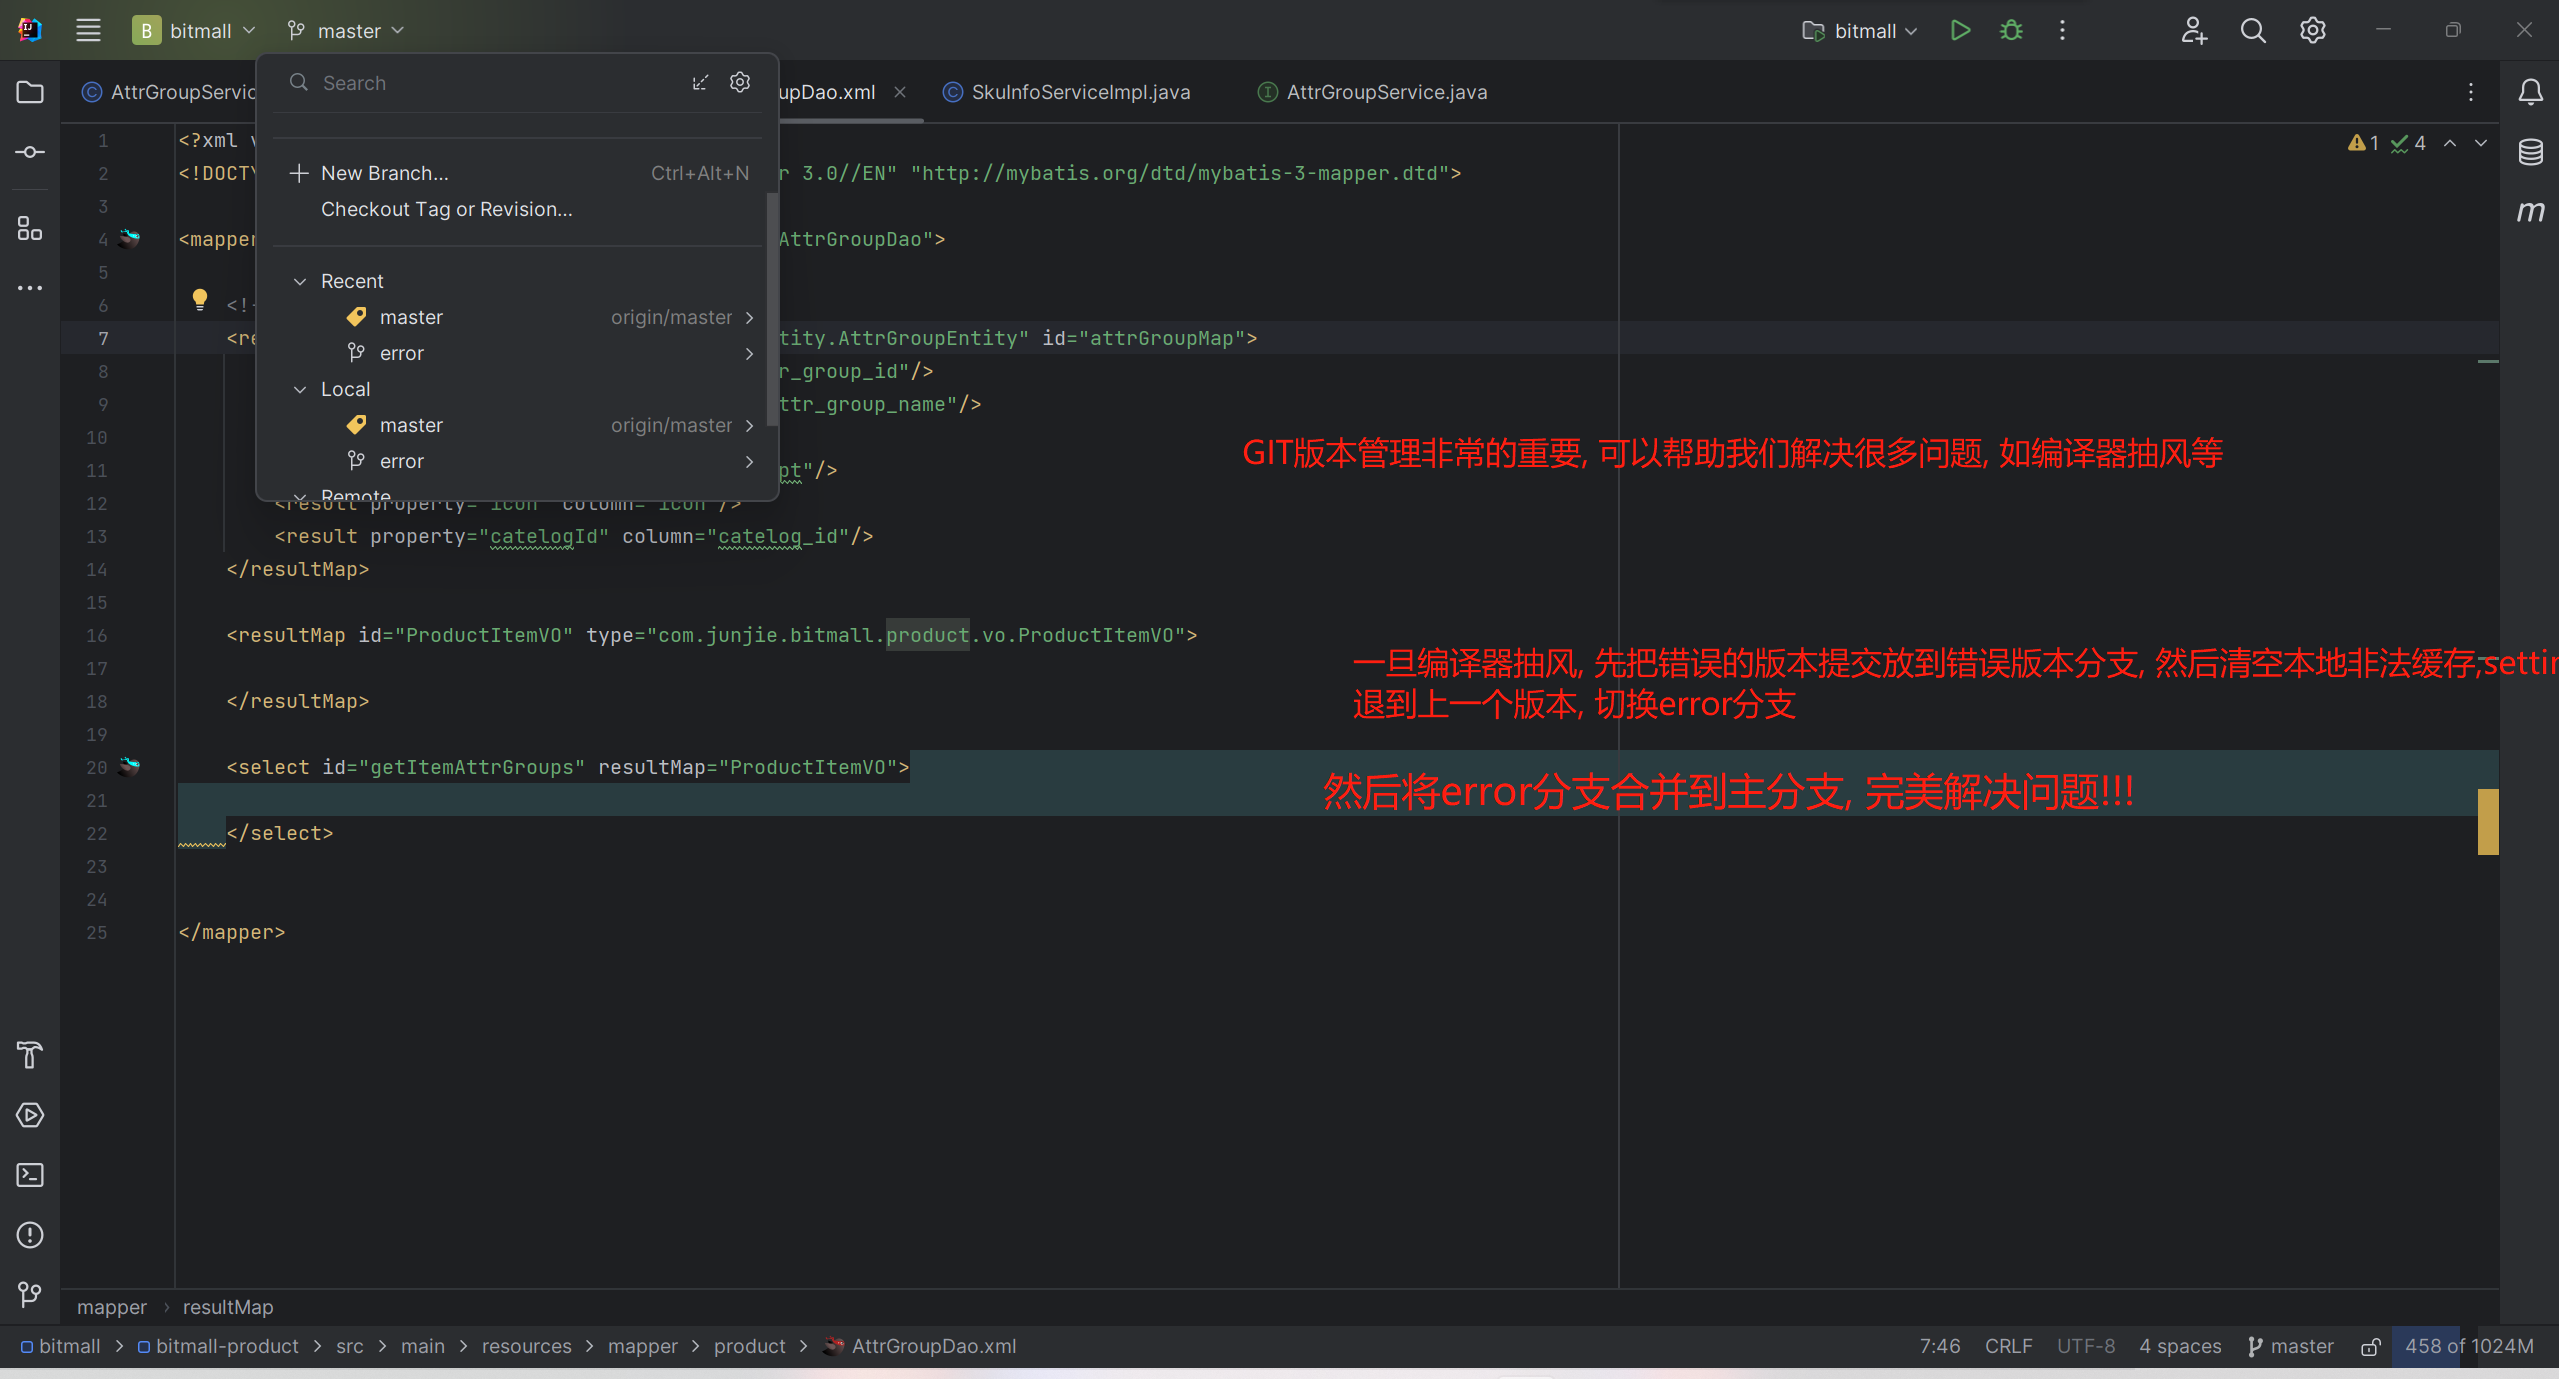Show more tool windows via ellipsis
2559x1379 pixels.
30,288
